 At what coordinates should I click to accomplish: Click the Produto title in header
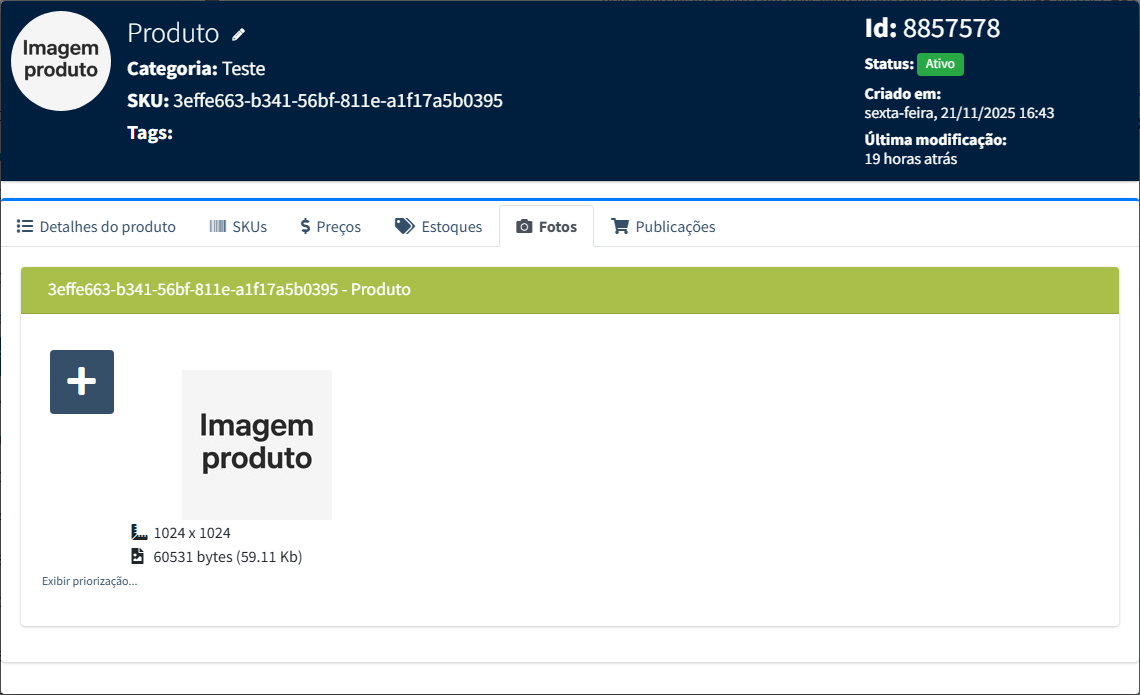173,33
